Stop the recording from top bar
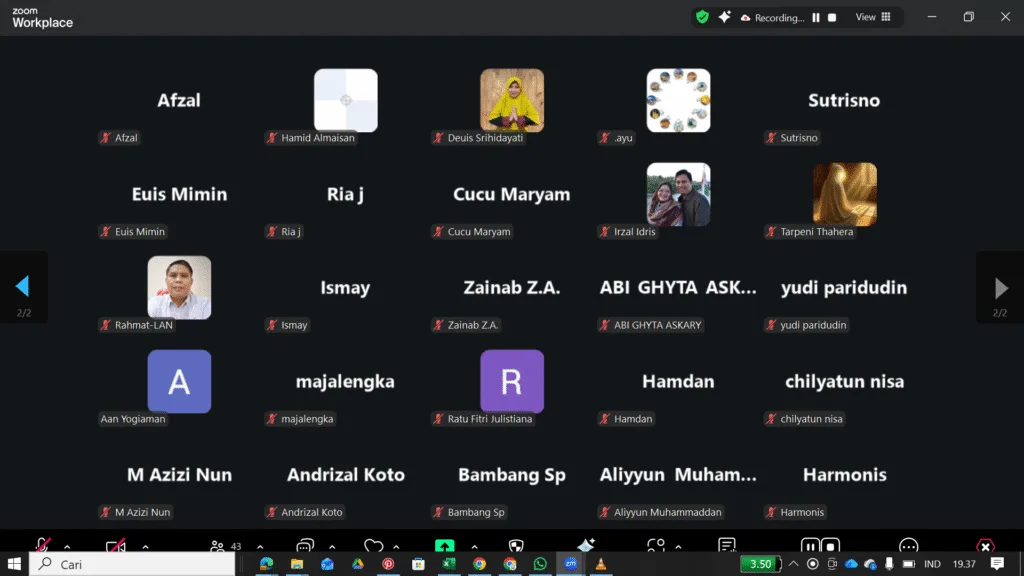1024x576 pixels. click(832, 17)
